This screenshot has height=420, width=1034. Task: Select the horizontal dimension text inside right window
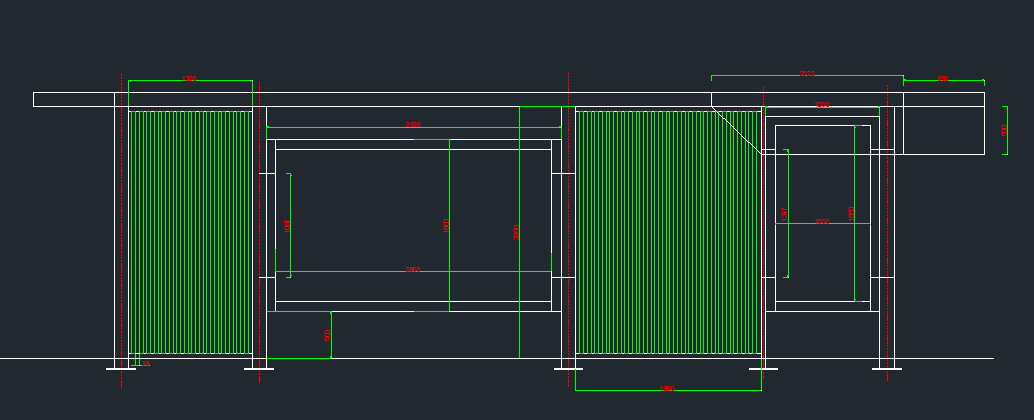[822, 222]
